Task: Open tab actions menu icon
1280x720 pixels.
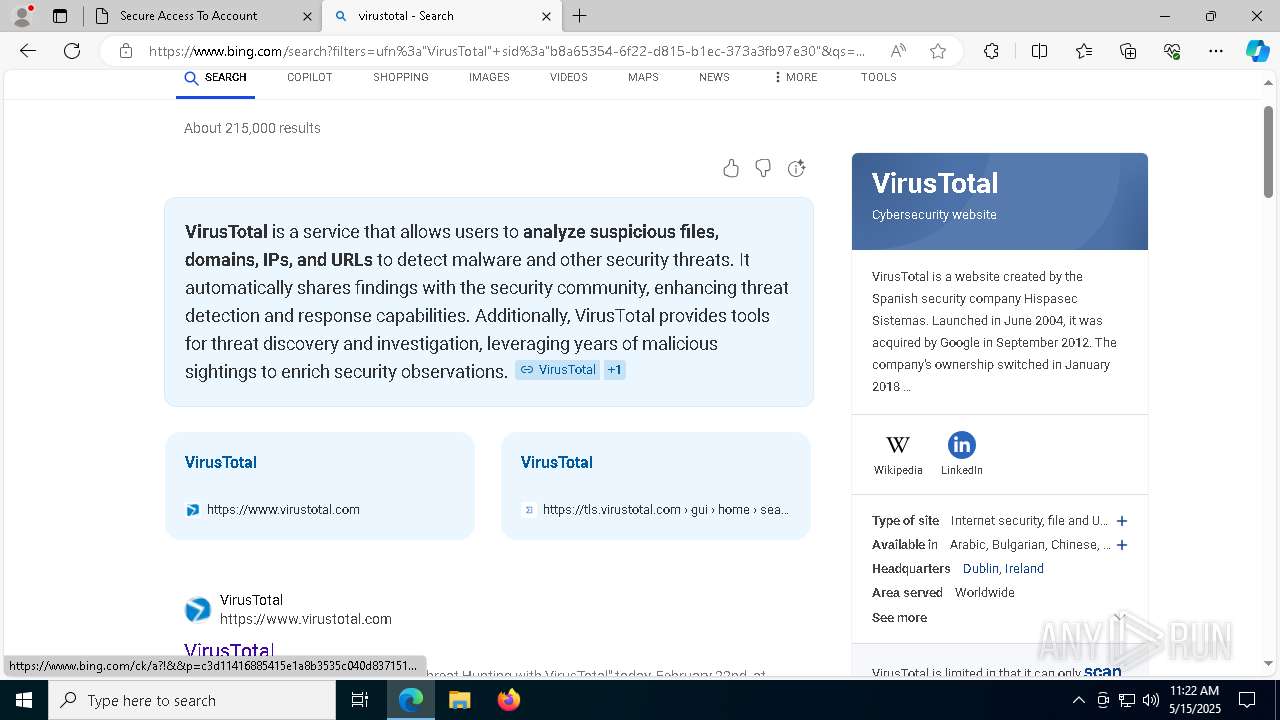Action: (60, 16)
